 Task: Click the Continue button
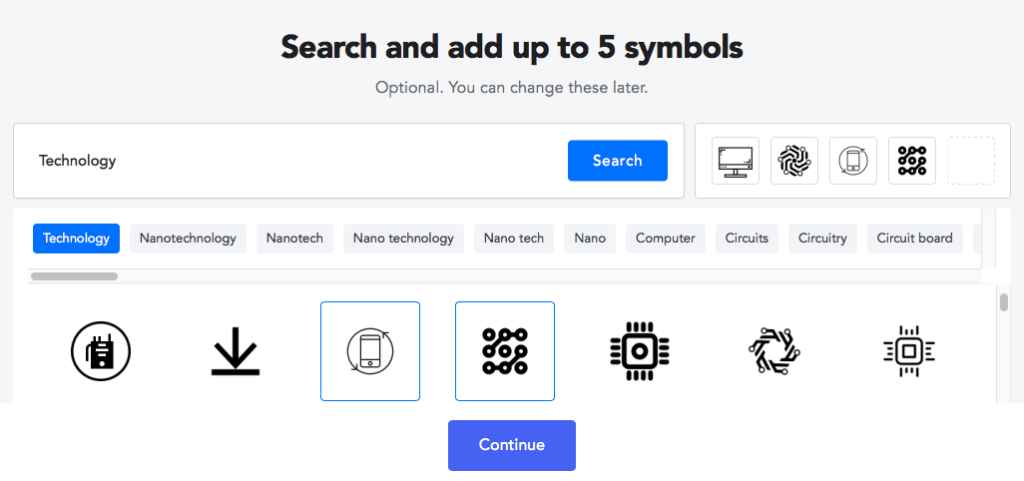click(x=512, y=445)
